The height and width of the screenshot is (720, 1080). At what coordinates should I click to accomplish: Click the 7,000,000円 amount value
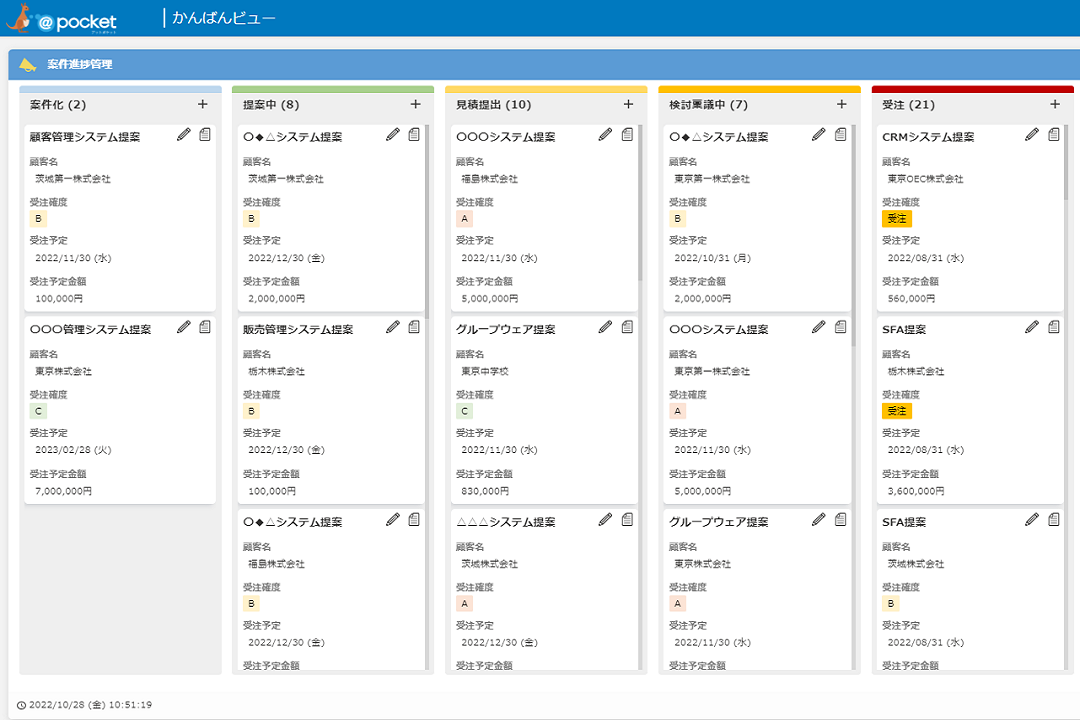(63, 491)
